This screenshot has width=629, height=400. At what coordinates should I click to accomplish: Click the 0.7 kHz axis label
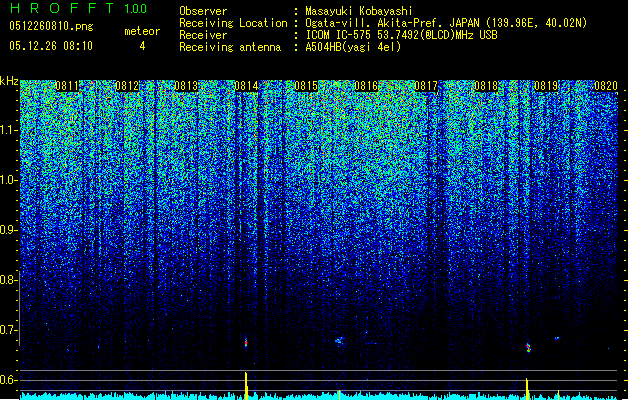pyautogui.click(x=8, y=330)
